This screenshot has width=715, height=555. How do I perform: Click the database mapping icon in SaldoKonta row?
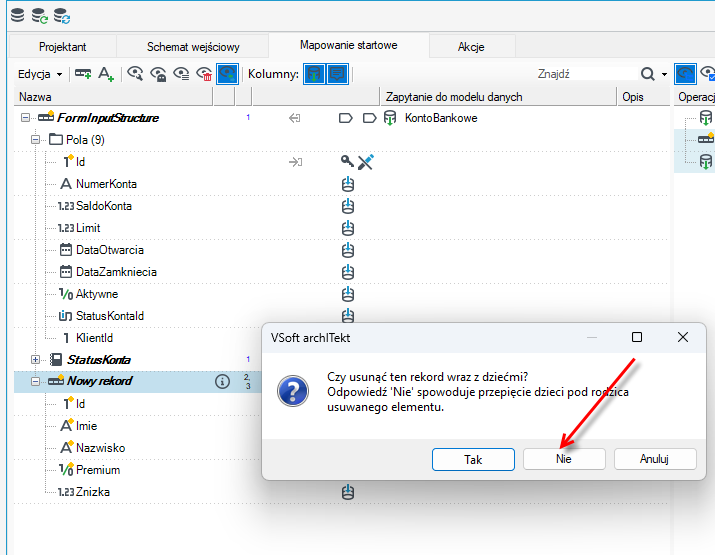pyautogui.click(x=348, y=206)
